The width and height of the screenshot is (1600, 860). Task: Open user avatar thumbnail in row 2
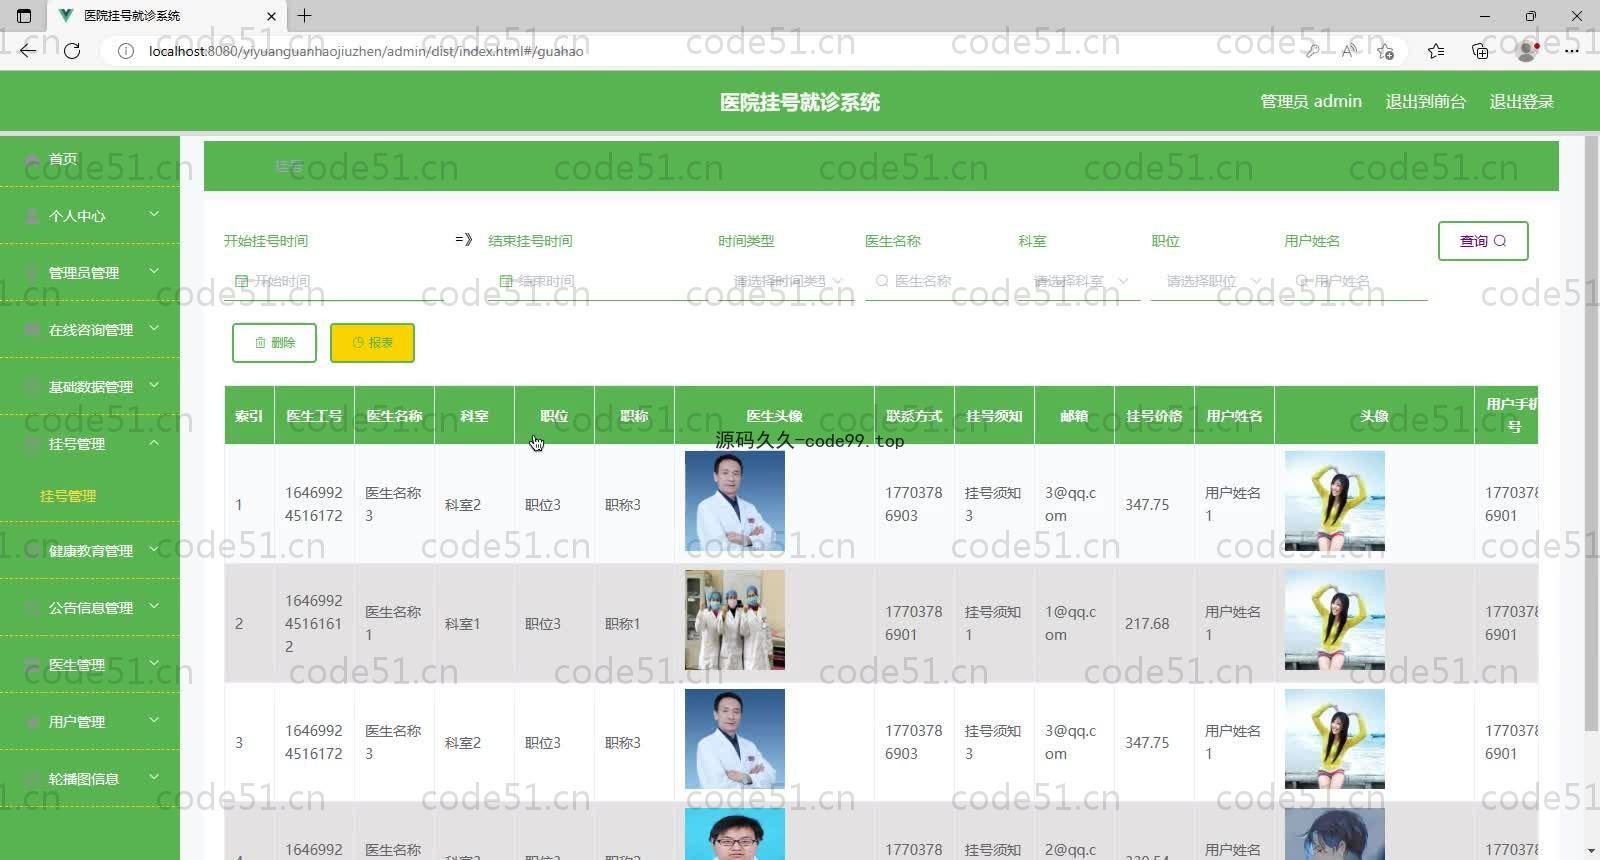click(x=1334, y=620)
